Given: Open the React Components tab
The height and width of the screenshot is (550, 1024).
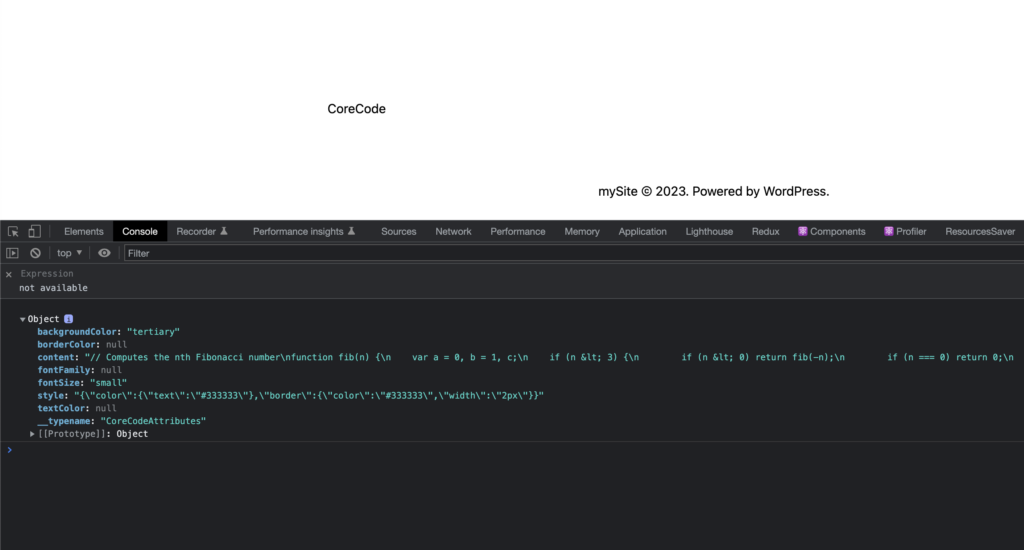Looking at the screenshot, I should point(831,231).
